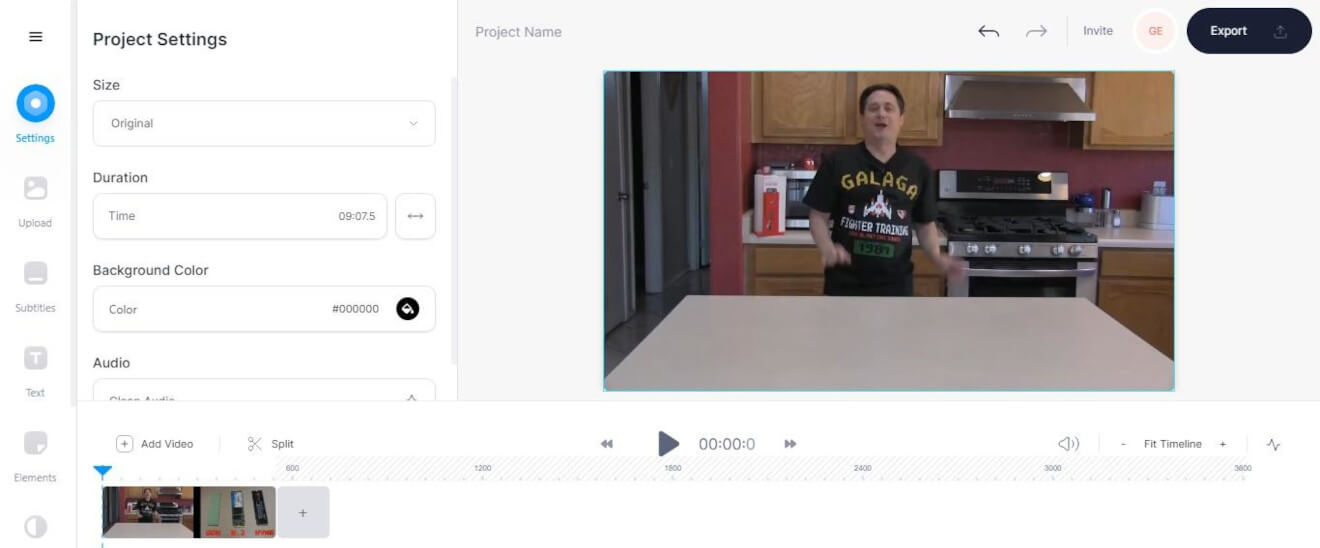
Task: Click the video preview canvas
Action: click(889, 230)
